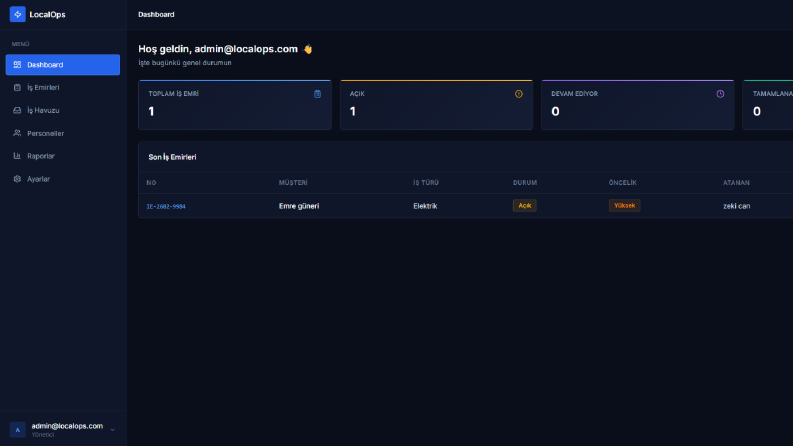Viewport: 793px width, 446px height.
Task: Click the Son İş Emirleri heading
Action: pos(172,157)
